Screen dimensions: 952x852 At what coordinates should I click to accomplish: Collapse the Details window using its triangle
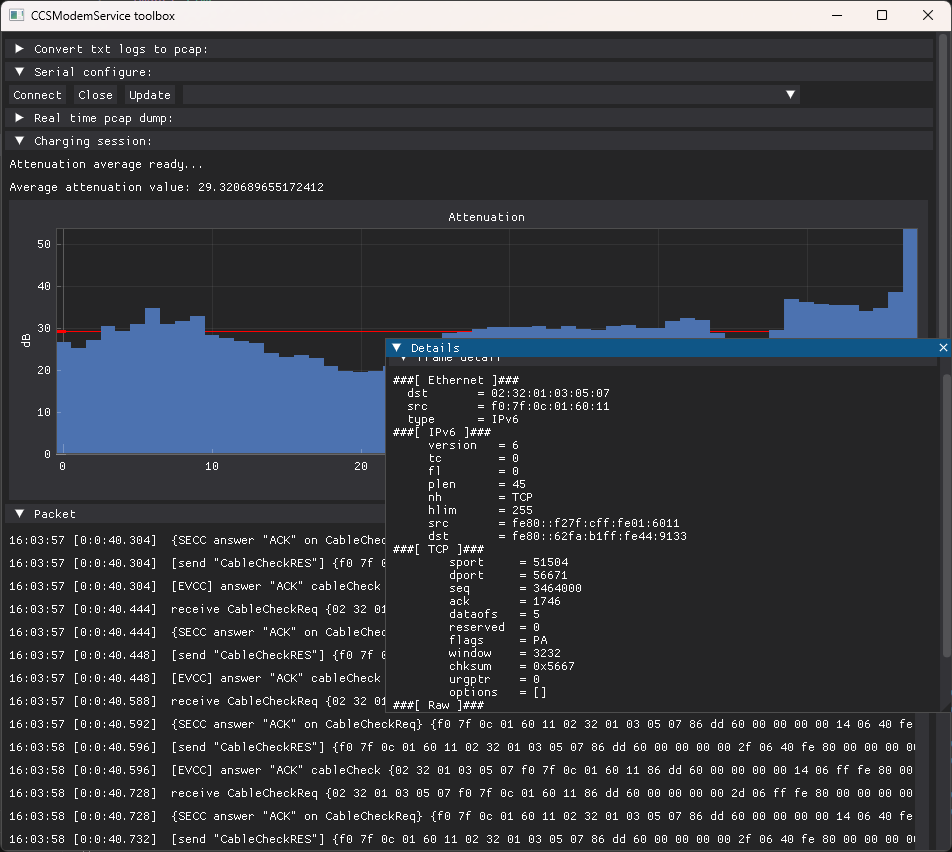(397, 348)
